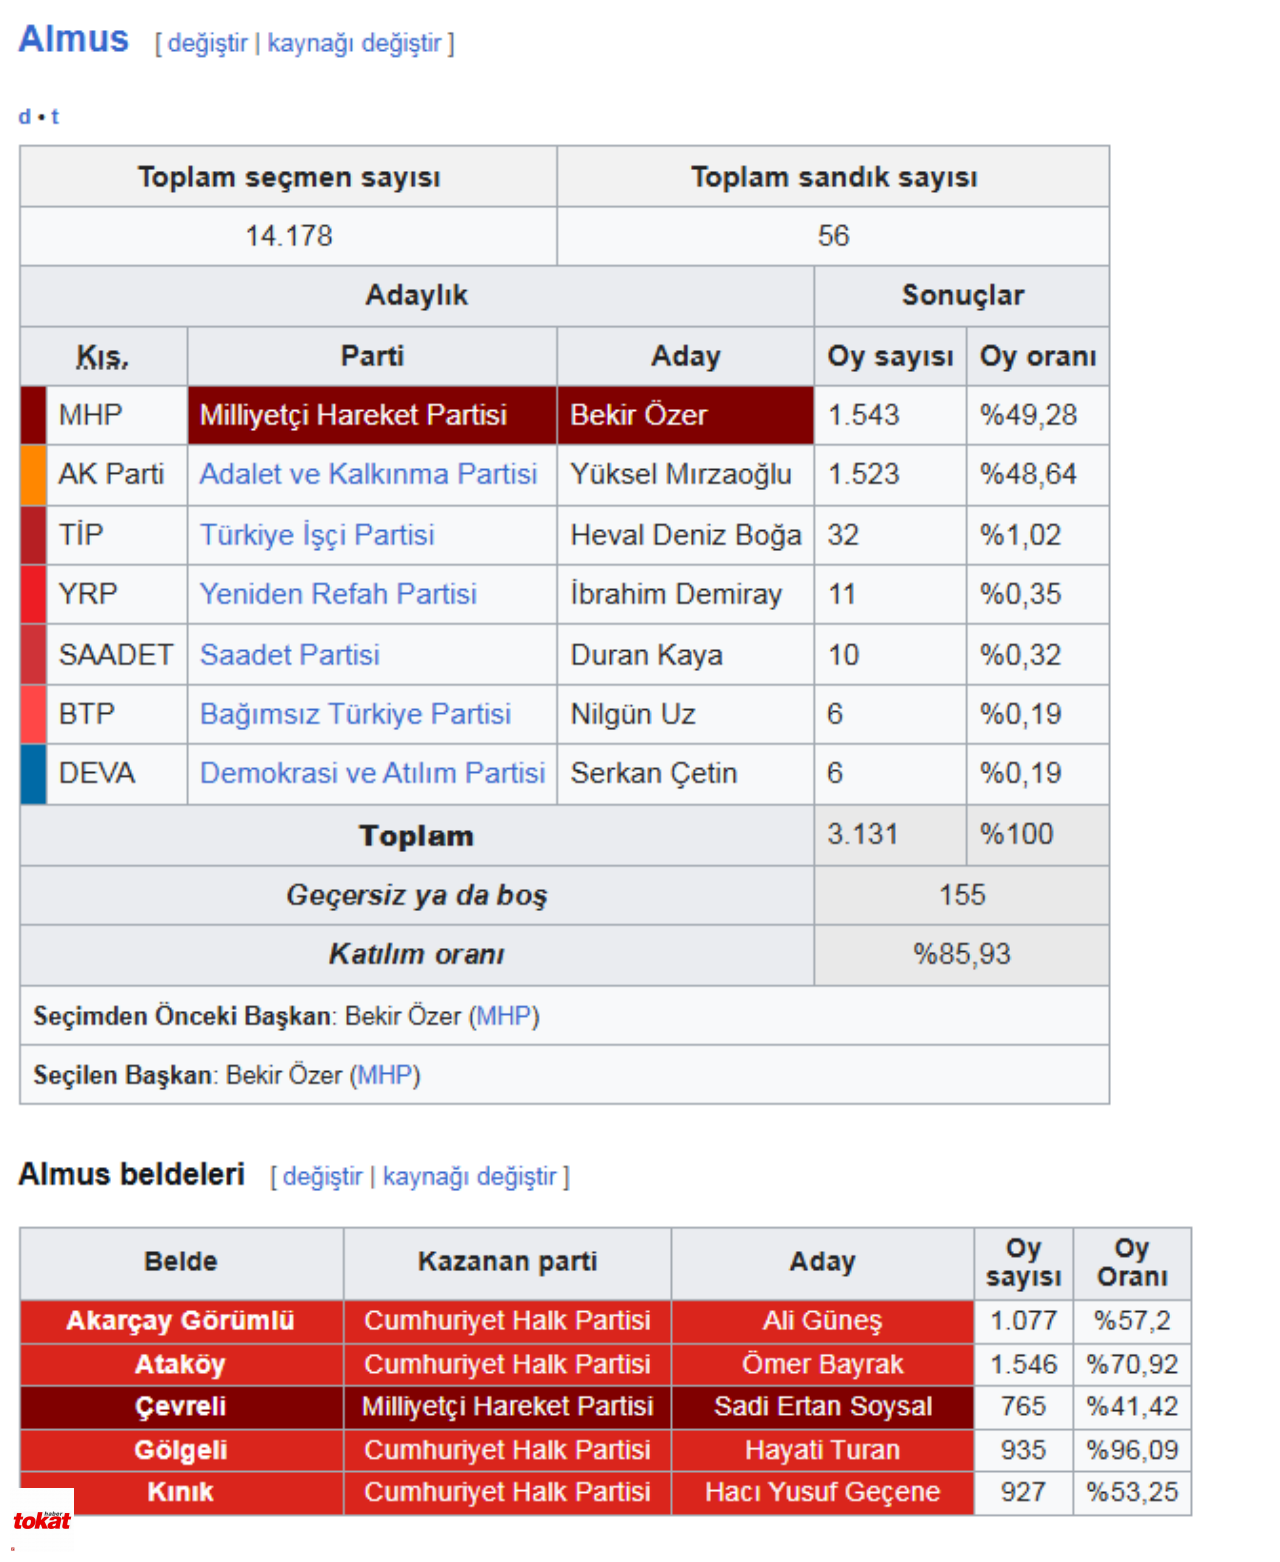Screen dimensions: 1280x1562
Task: Click "kaynağı değiştir" beside Almus beldeleri
Action: 469,1176
